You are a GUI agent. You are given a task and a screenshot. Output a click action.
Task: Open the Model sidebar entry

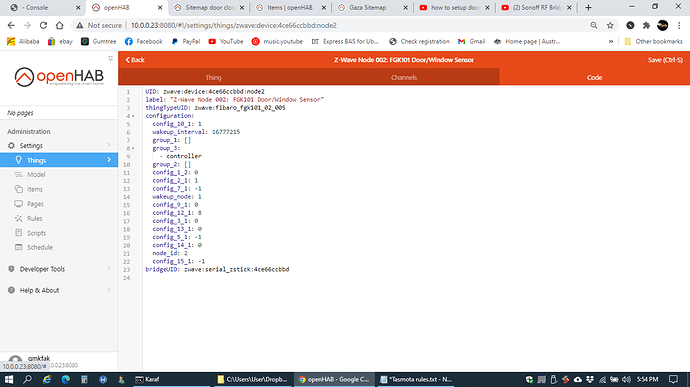pos(36,174)
